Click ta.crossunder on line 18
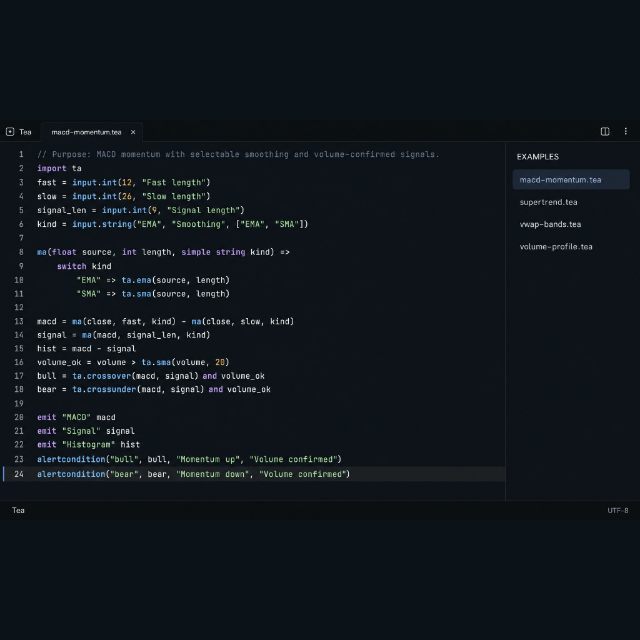 coord(104,389)
